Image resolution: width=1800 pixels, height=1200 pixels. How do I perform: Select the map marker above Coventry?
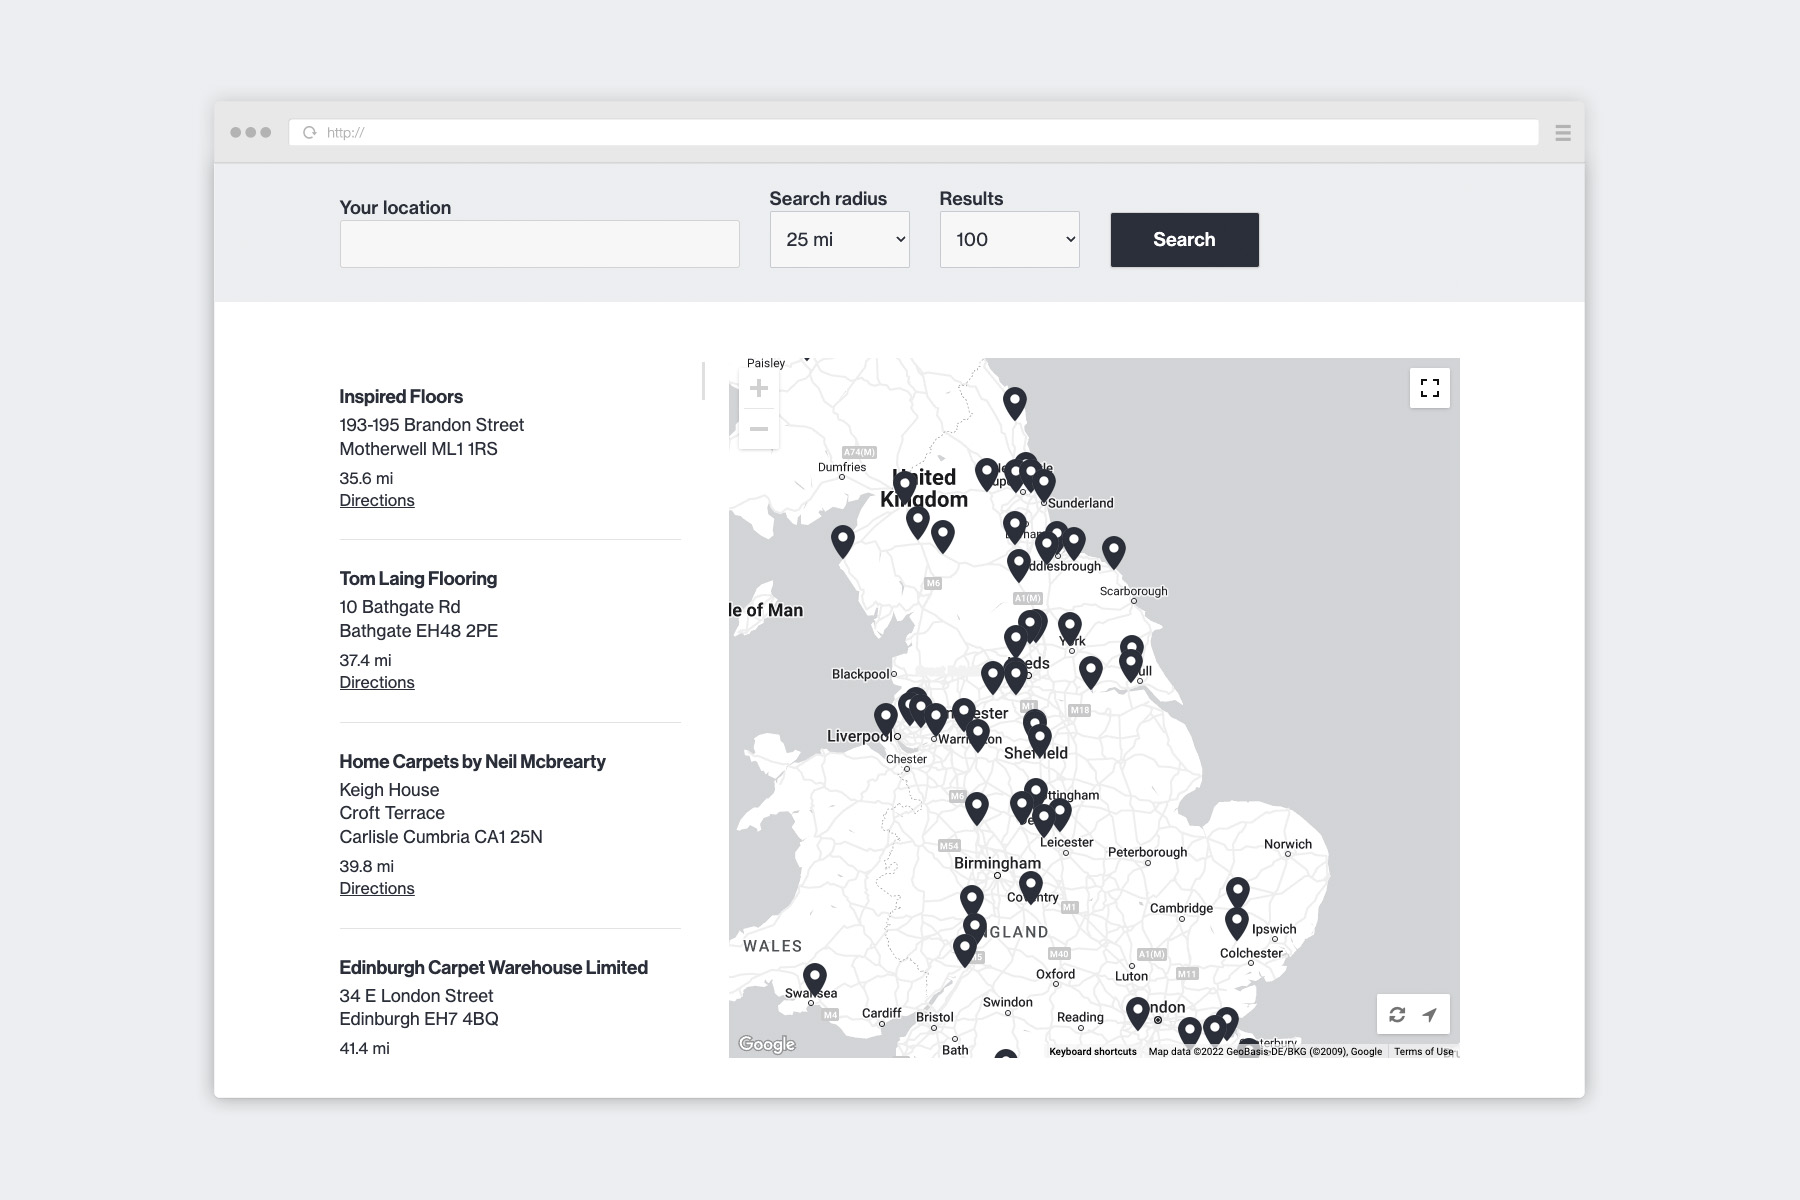click(1031, 887)
